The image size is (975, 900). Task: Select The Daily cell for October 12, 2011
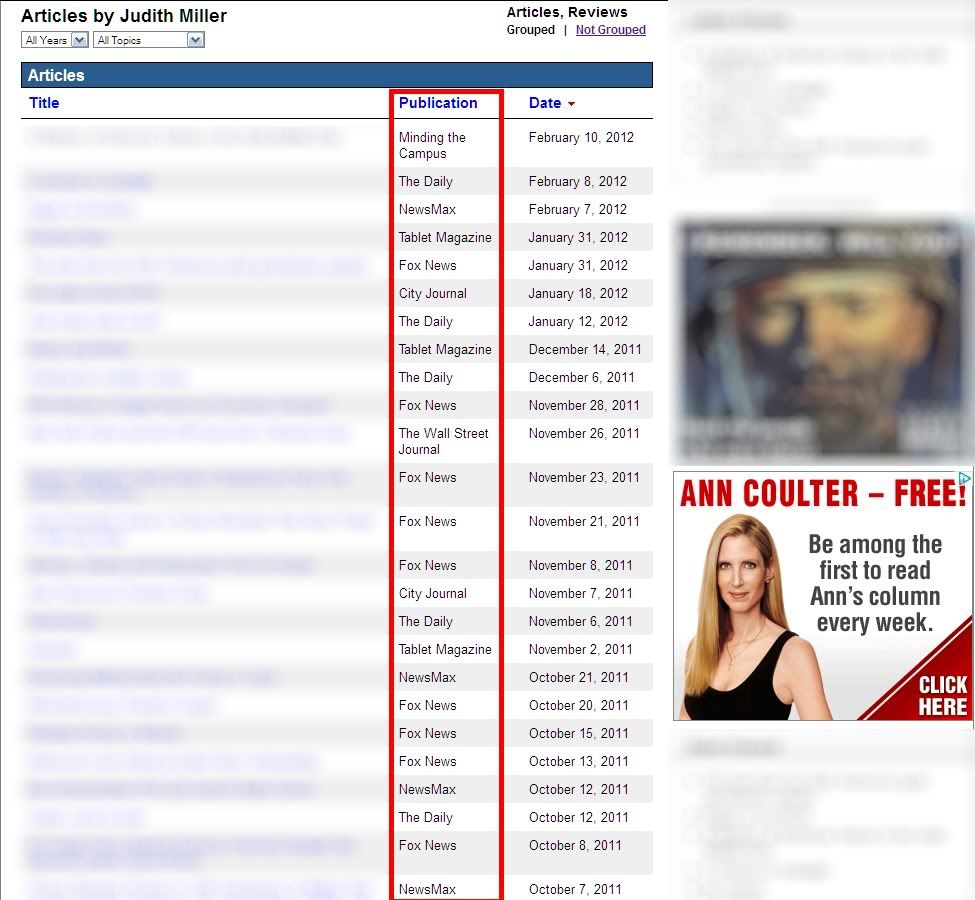(x=426, y=818)
